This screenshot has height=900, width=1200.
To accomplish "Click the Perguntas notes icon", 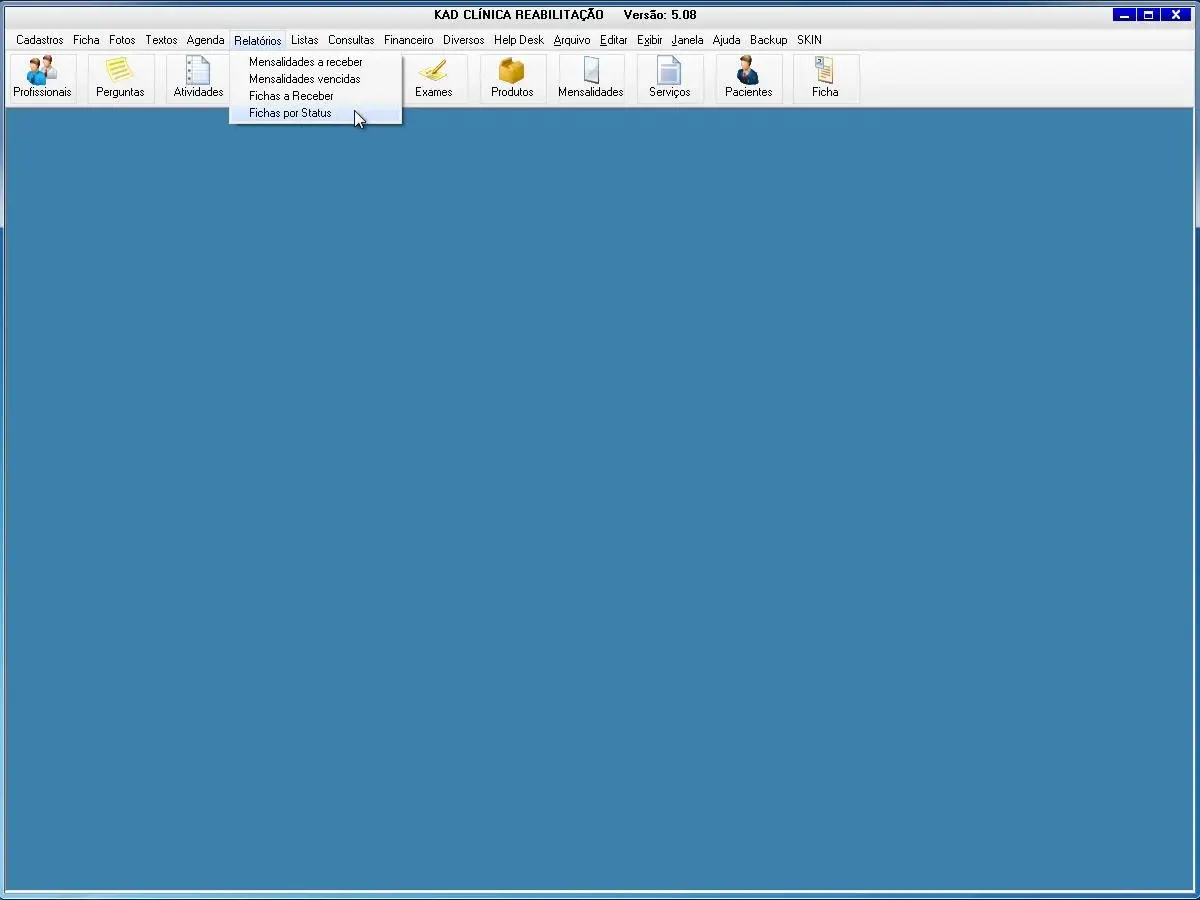I will coord(120,78).
